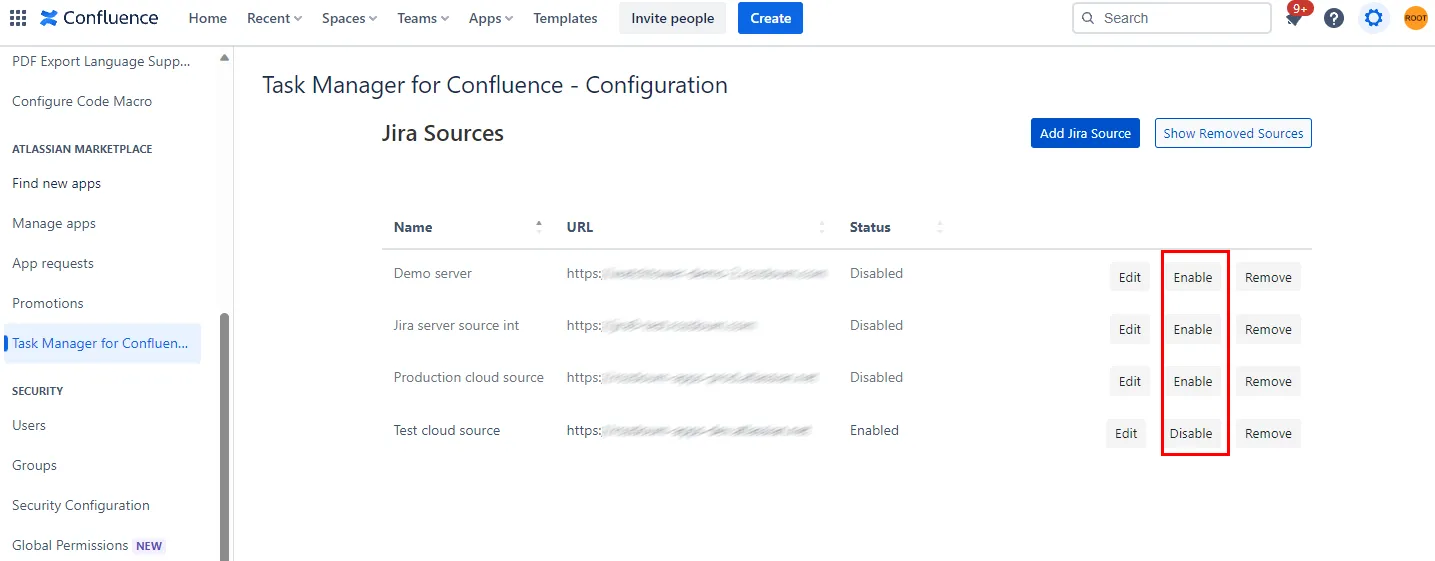Click the sidebar vertical scrollbar thumb
Screen dimensions: 1435x561
tap(224, 437)
